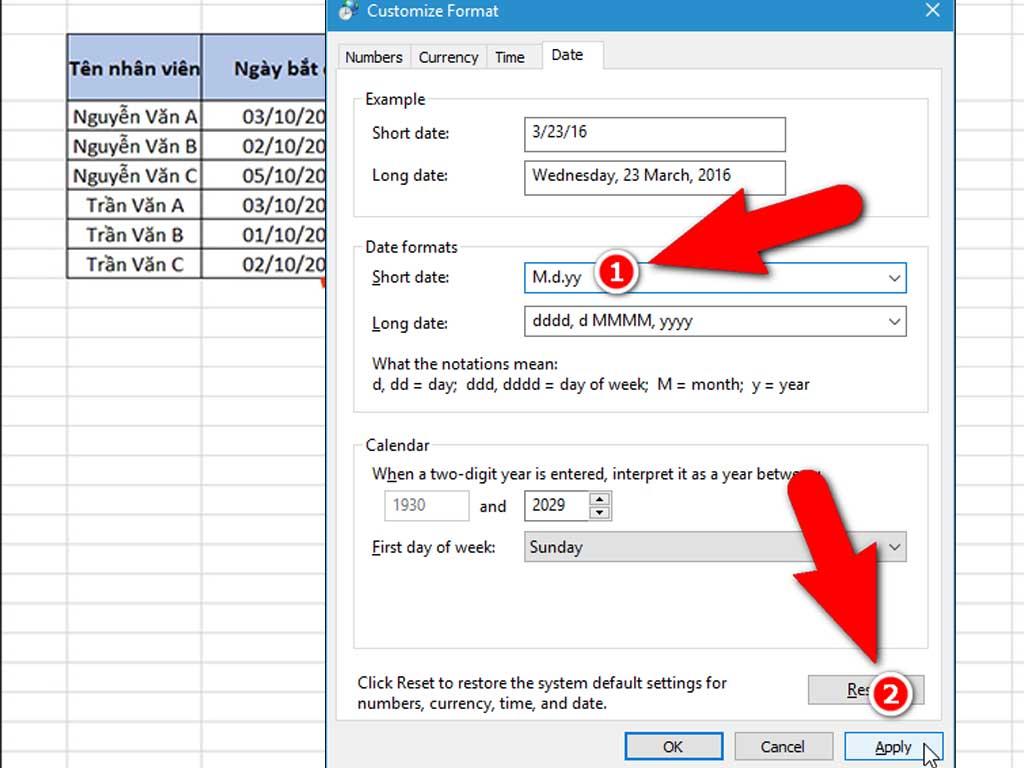Go to the Time tab
Screen dimensions: 1024x768
point(510,57)
